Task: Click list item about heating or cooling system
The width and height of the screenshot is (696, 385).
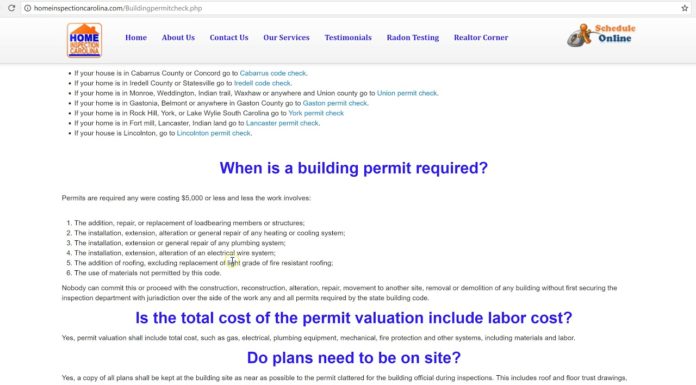Action: pos(210,233)
